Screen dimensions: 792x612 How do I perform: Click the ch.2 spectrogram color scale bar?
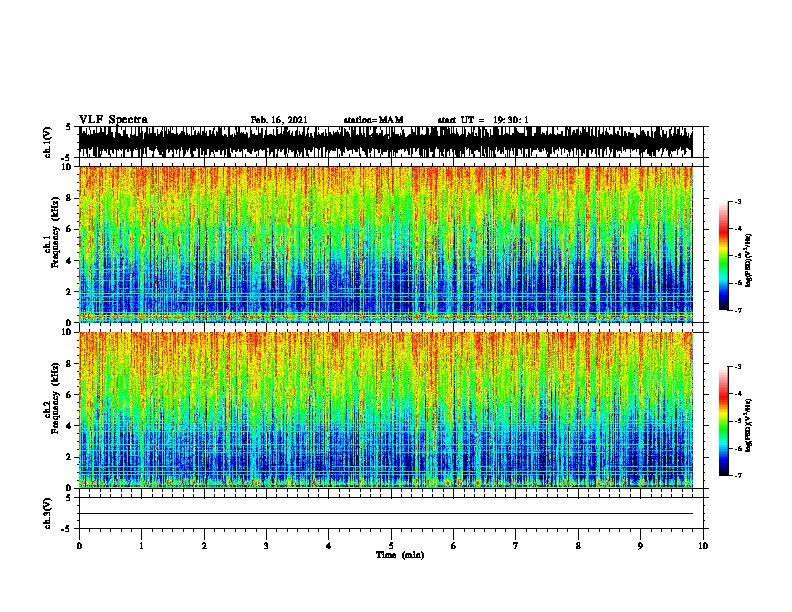[723, 421]
